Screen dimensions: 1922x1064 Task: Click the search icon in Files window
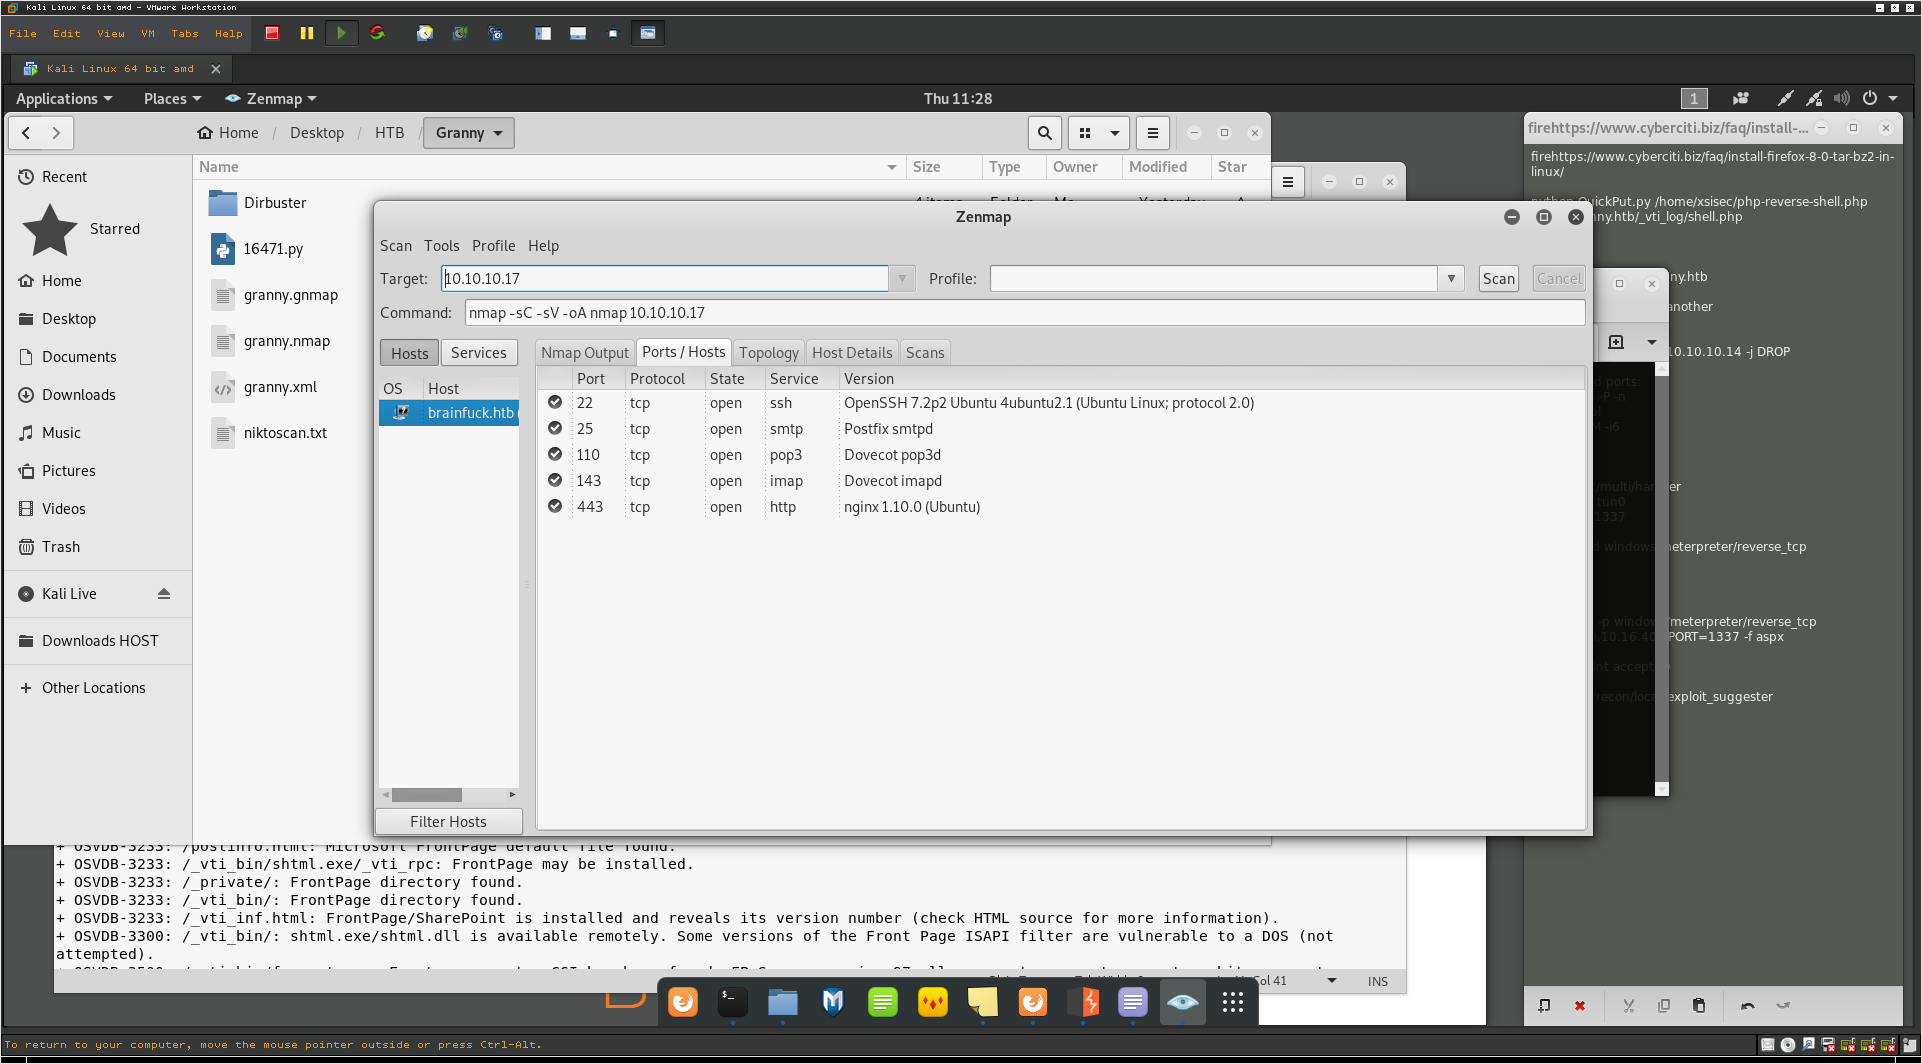[x=1045, y=133]
